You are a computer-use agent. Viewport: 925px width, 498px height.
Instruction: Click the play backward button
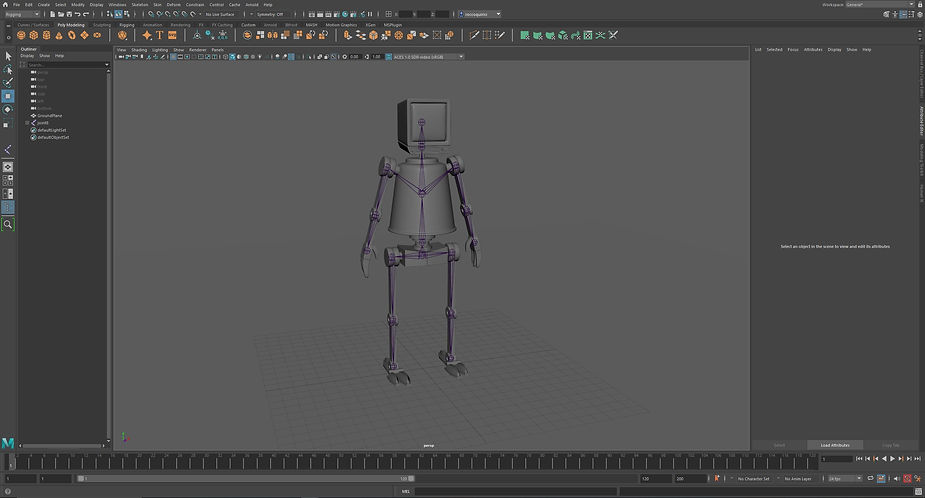tap(884, 458)
